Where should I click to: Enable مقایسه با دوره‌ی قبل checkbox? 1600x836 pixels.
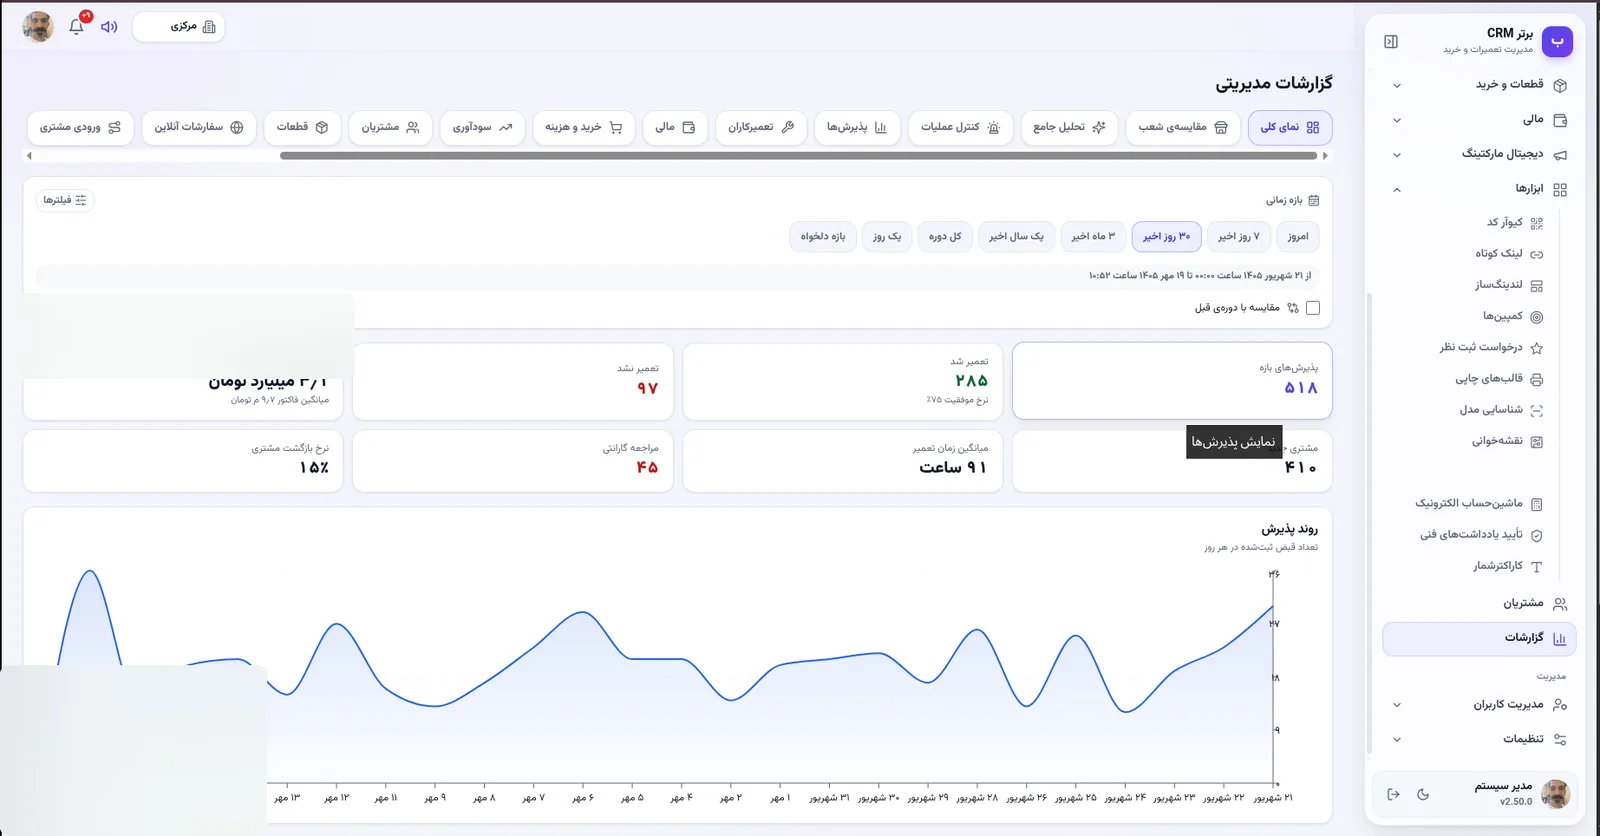[x=1313, y=308]
